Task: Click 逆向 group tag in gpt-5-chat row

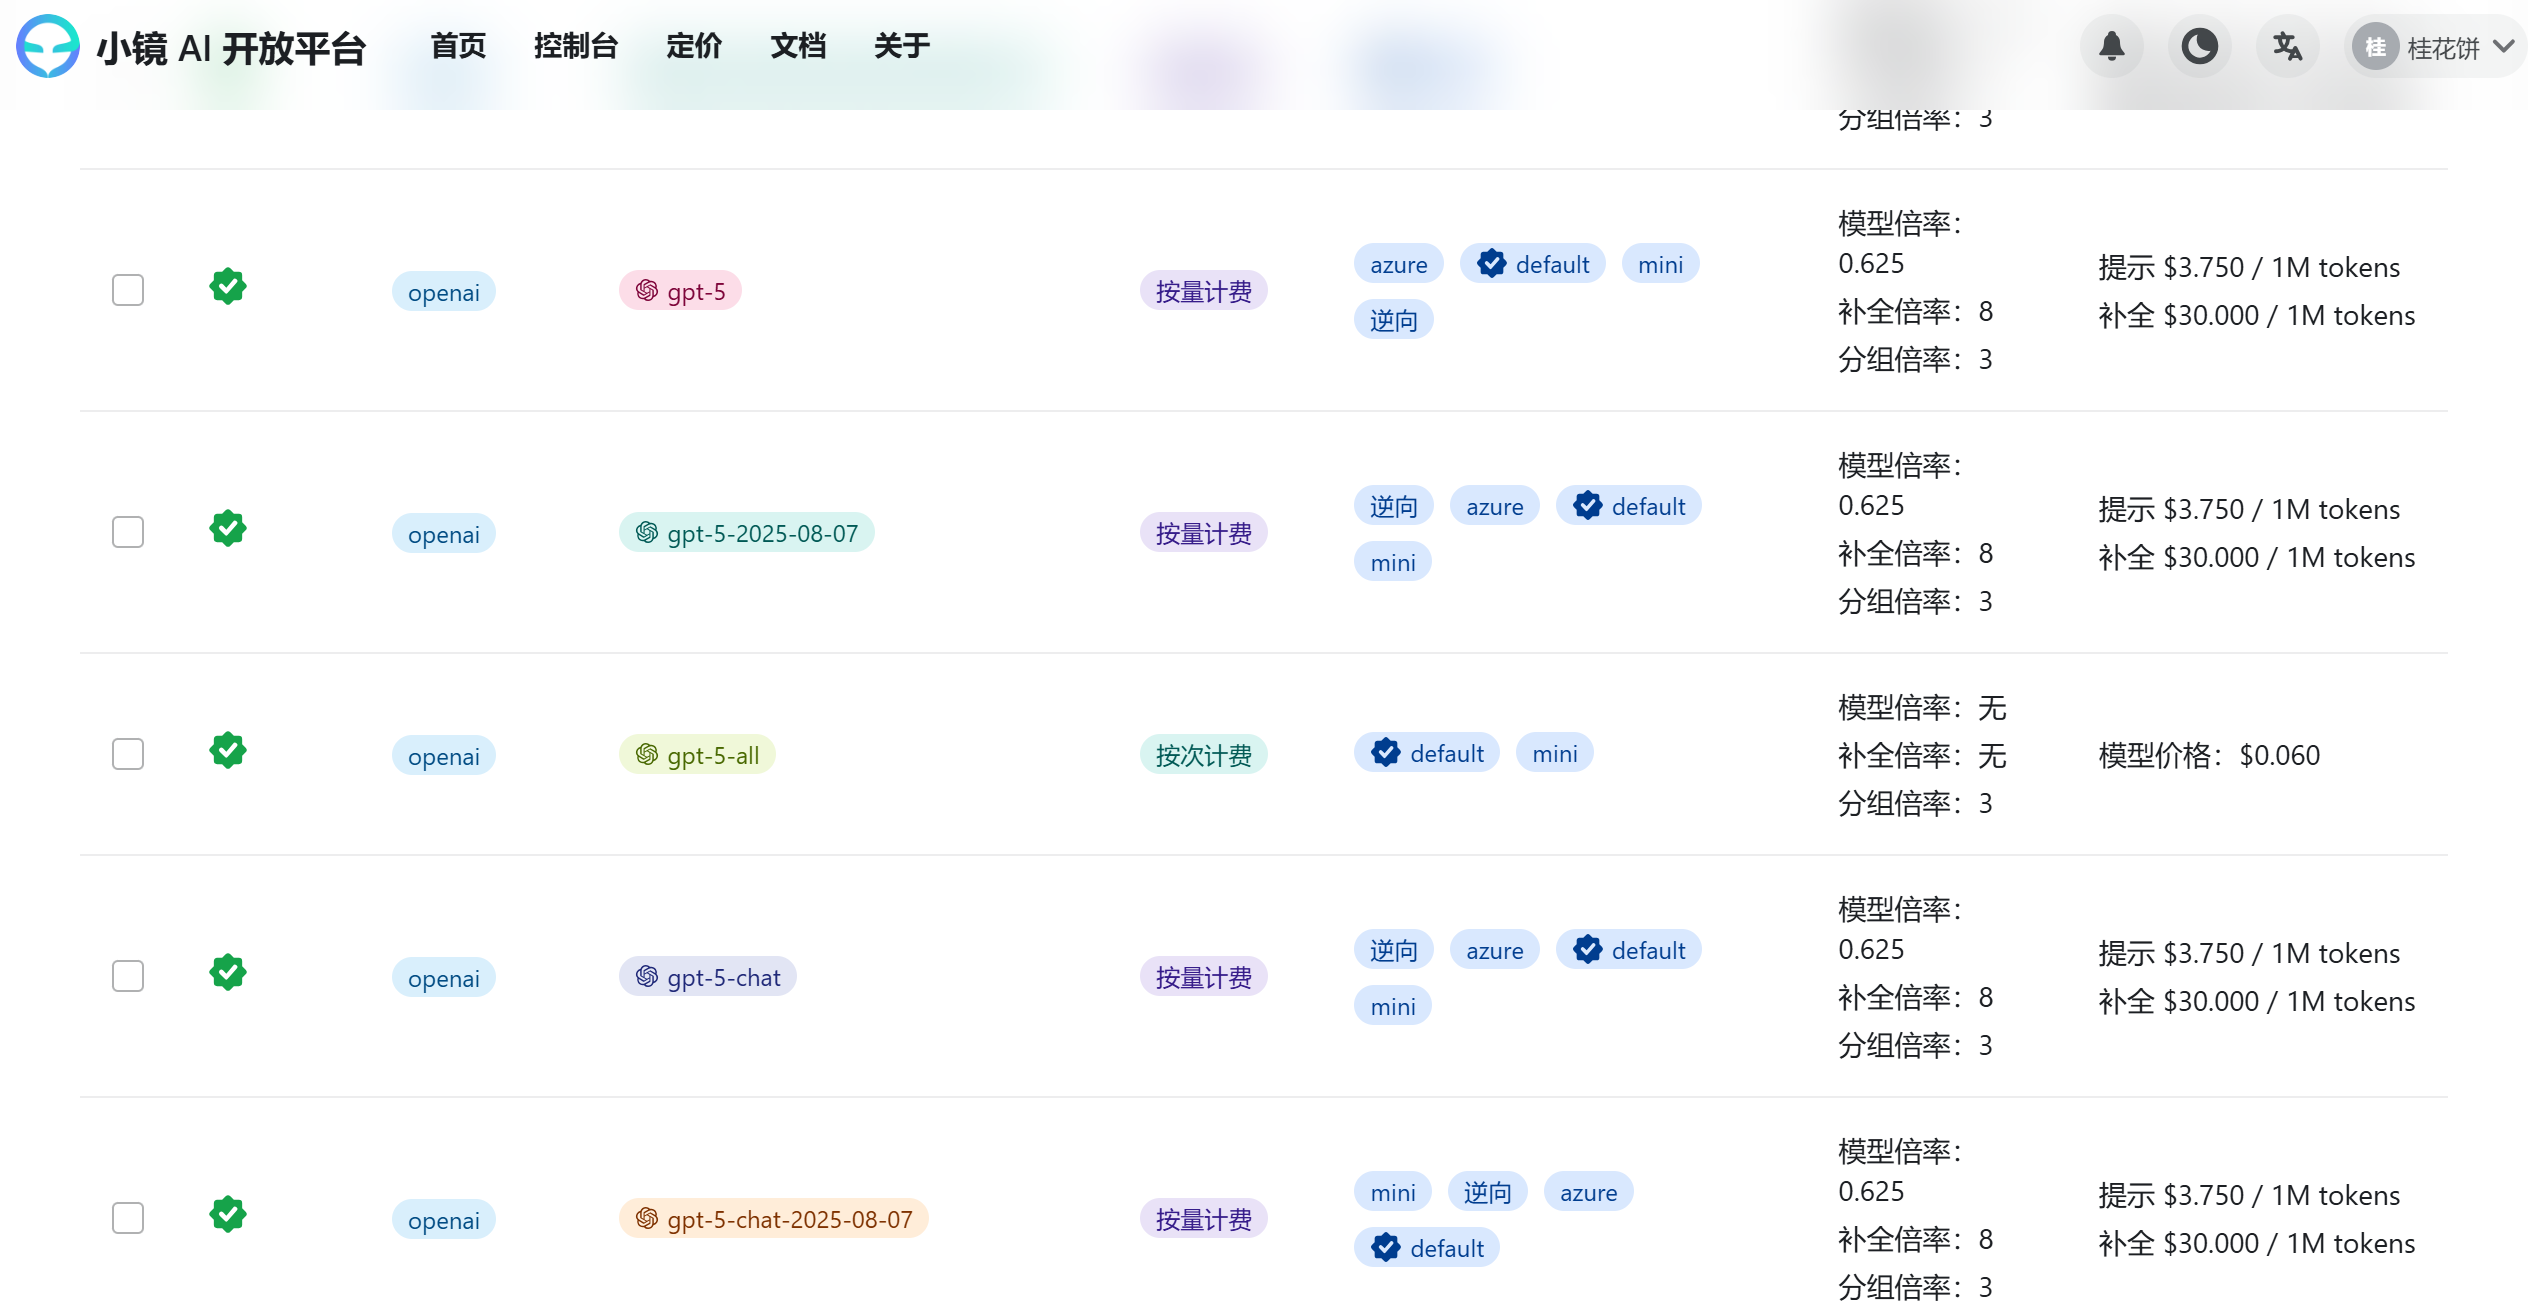Action: pyautogui.click(x=1394, y=950)
